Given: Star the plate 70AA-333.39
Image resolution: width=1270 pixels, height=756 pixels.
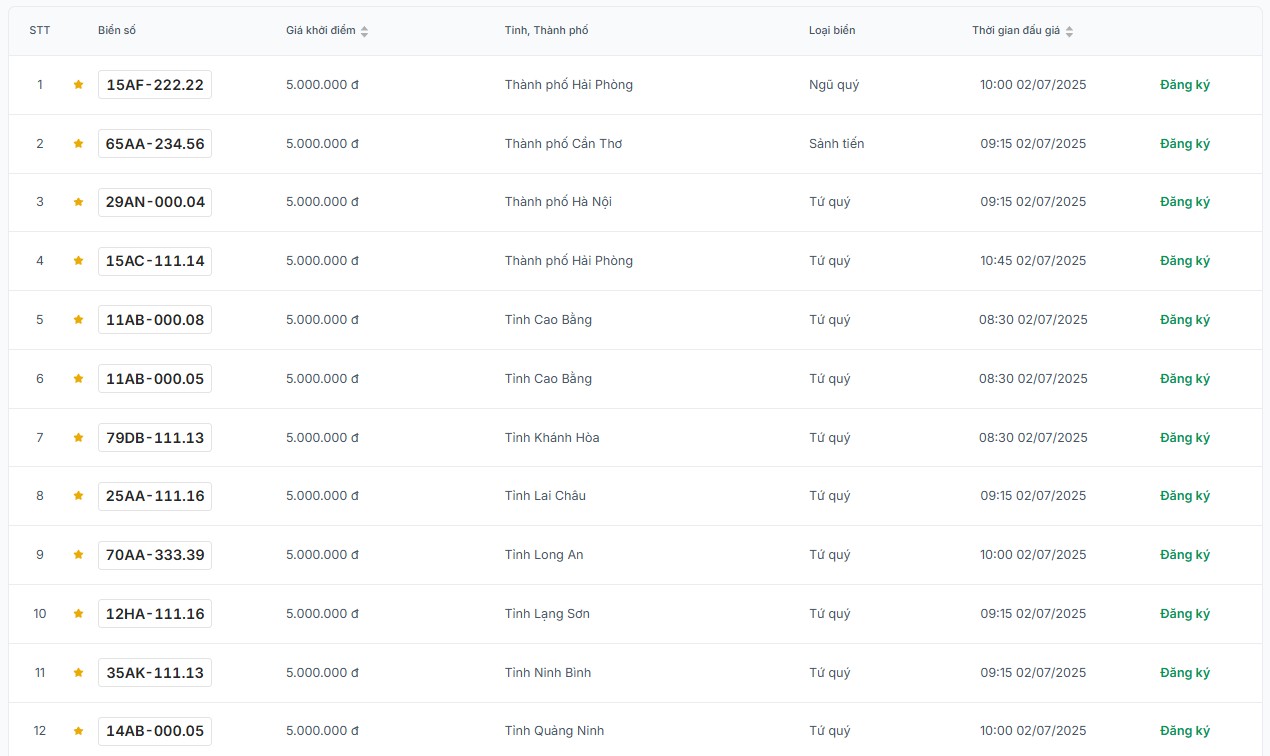Looking at the screenshot, I should [78, 555].
